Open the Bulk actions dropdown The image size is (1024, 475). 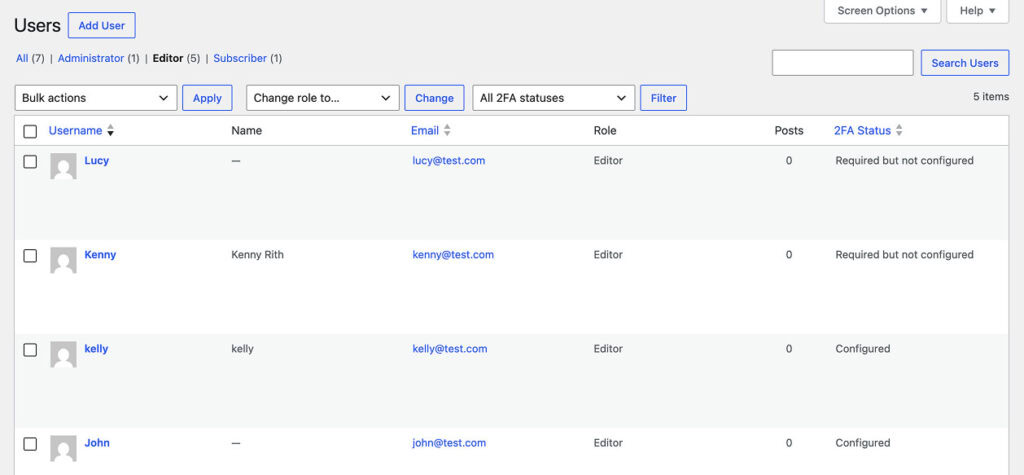click(x=96, y=98)
